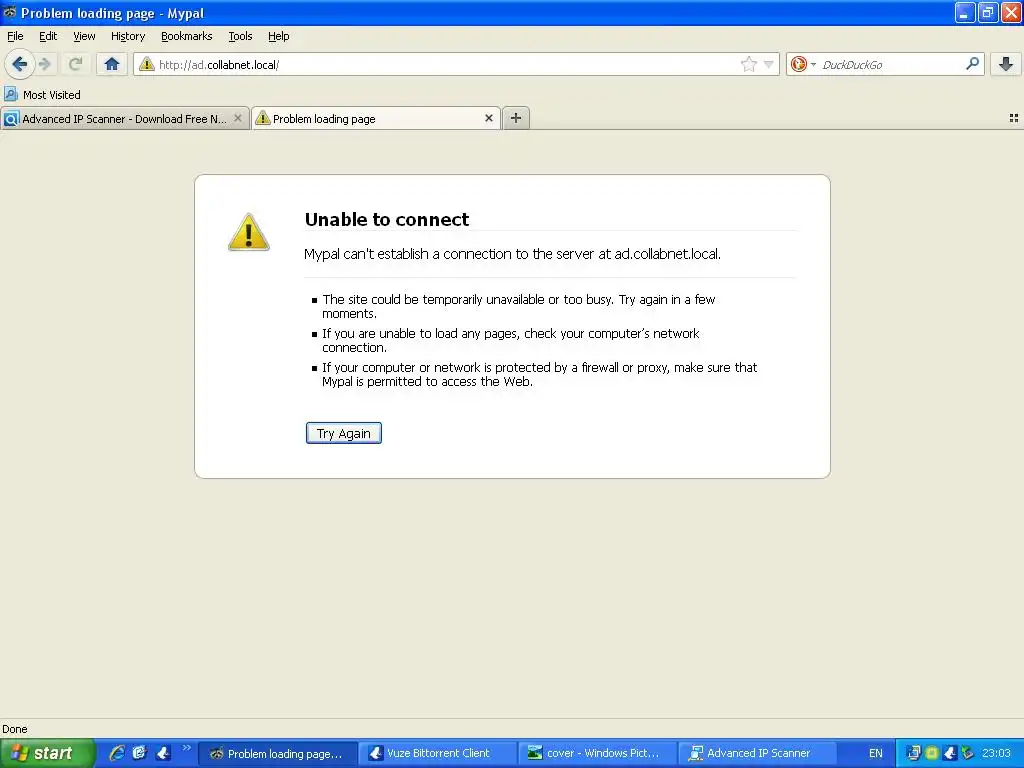This screenshot has height=768, width=1024.
Task: Click the Try Again button
Action: [x=344, y=433]
